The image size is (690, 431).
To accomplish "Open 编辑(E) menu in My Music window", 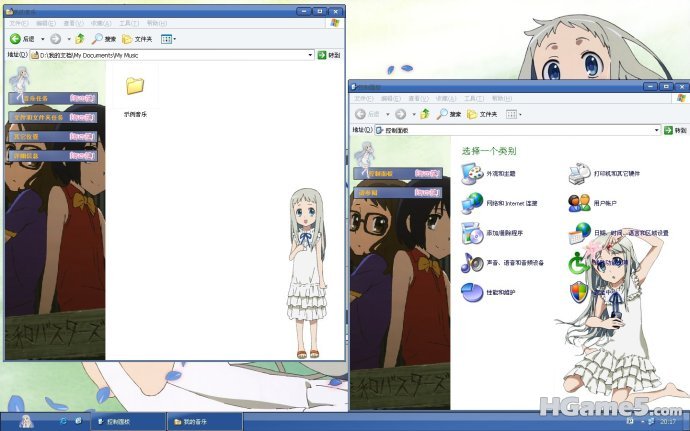I will pos(45,23).
